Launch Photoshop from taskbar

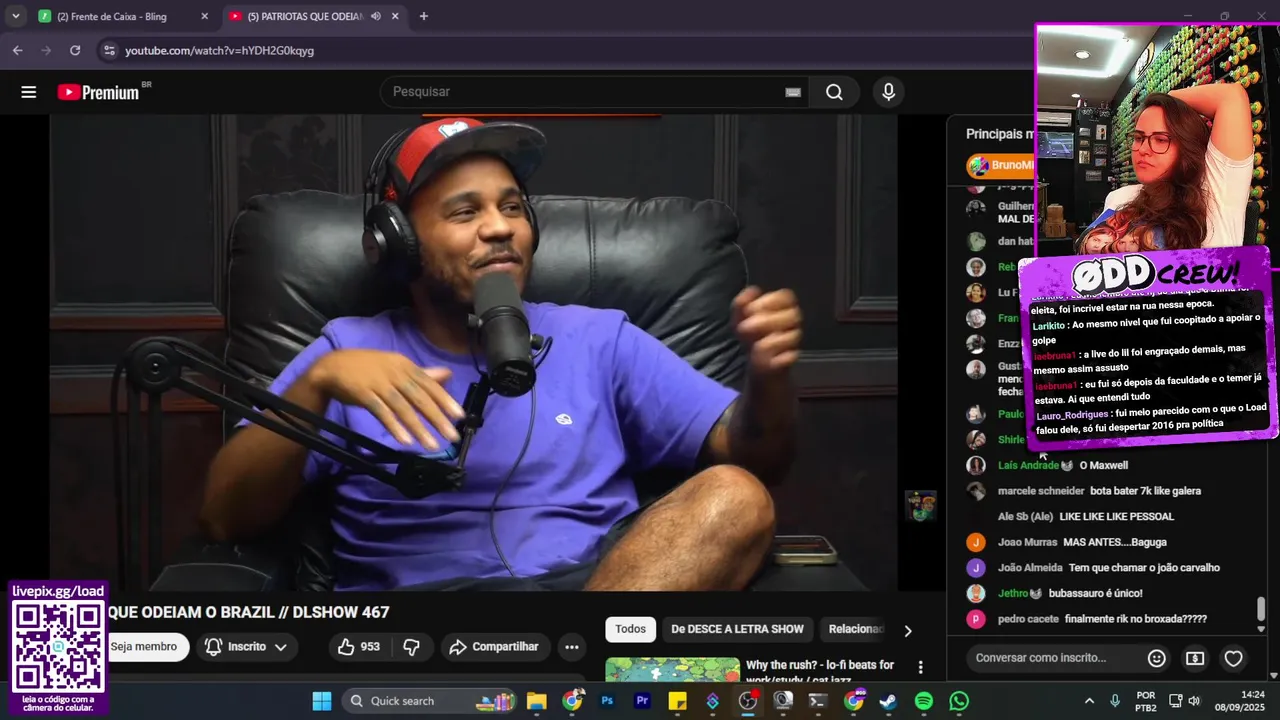tap(607, 701)
